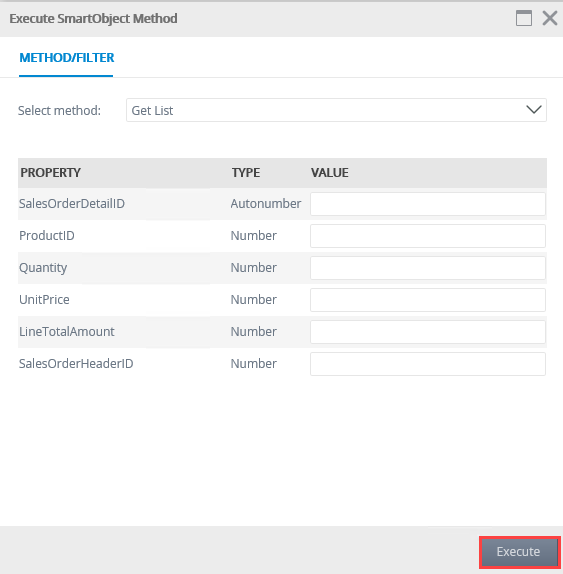The height and width of the screenshot is (574, 563).
Task: Open the Get List method combo box
Action: [336, 110]
